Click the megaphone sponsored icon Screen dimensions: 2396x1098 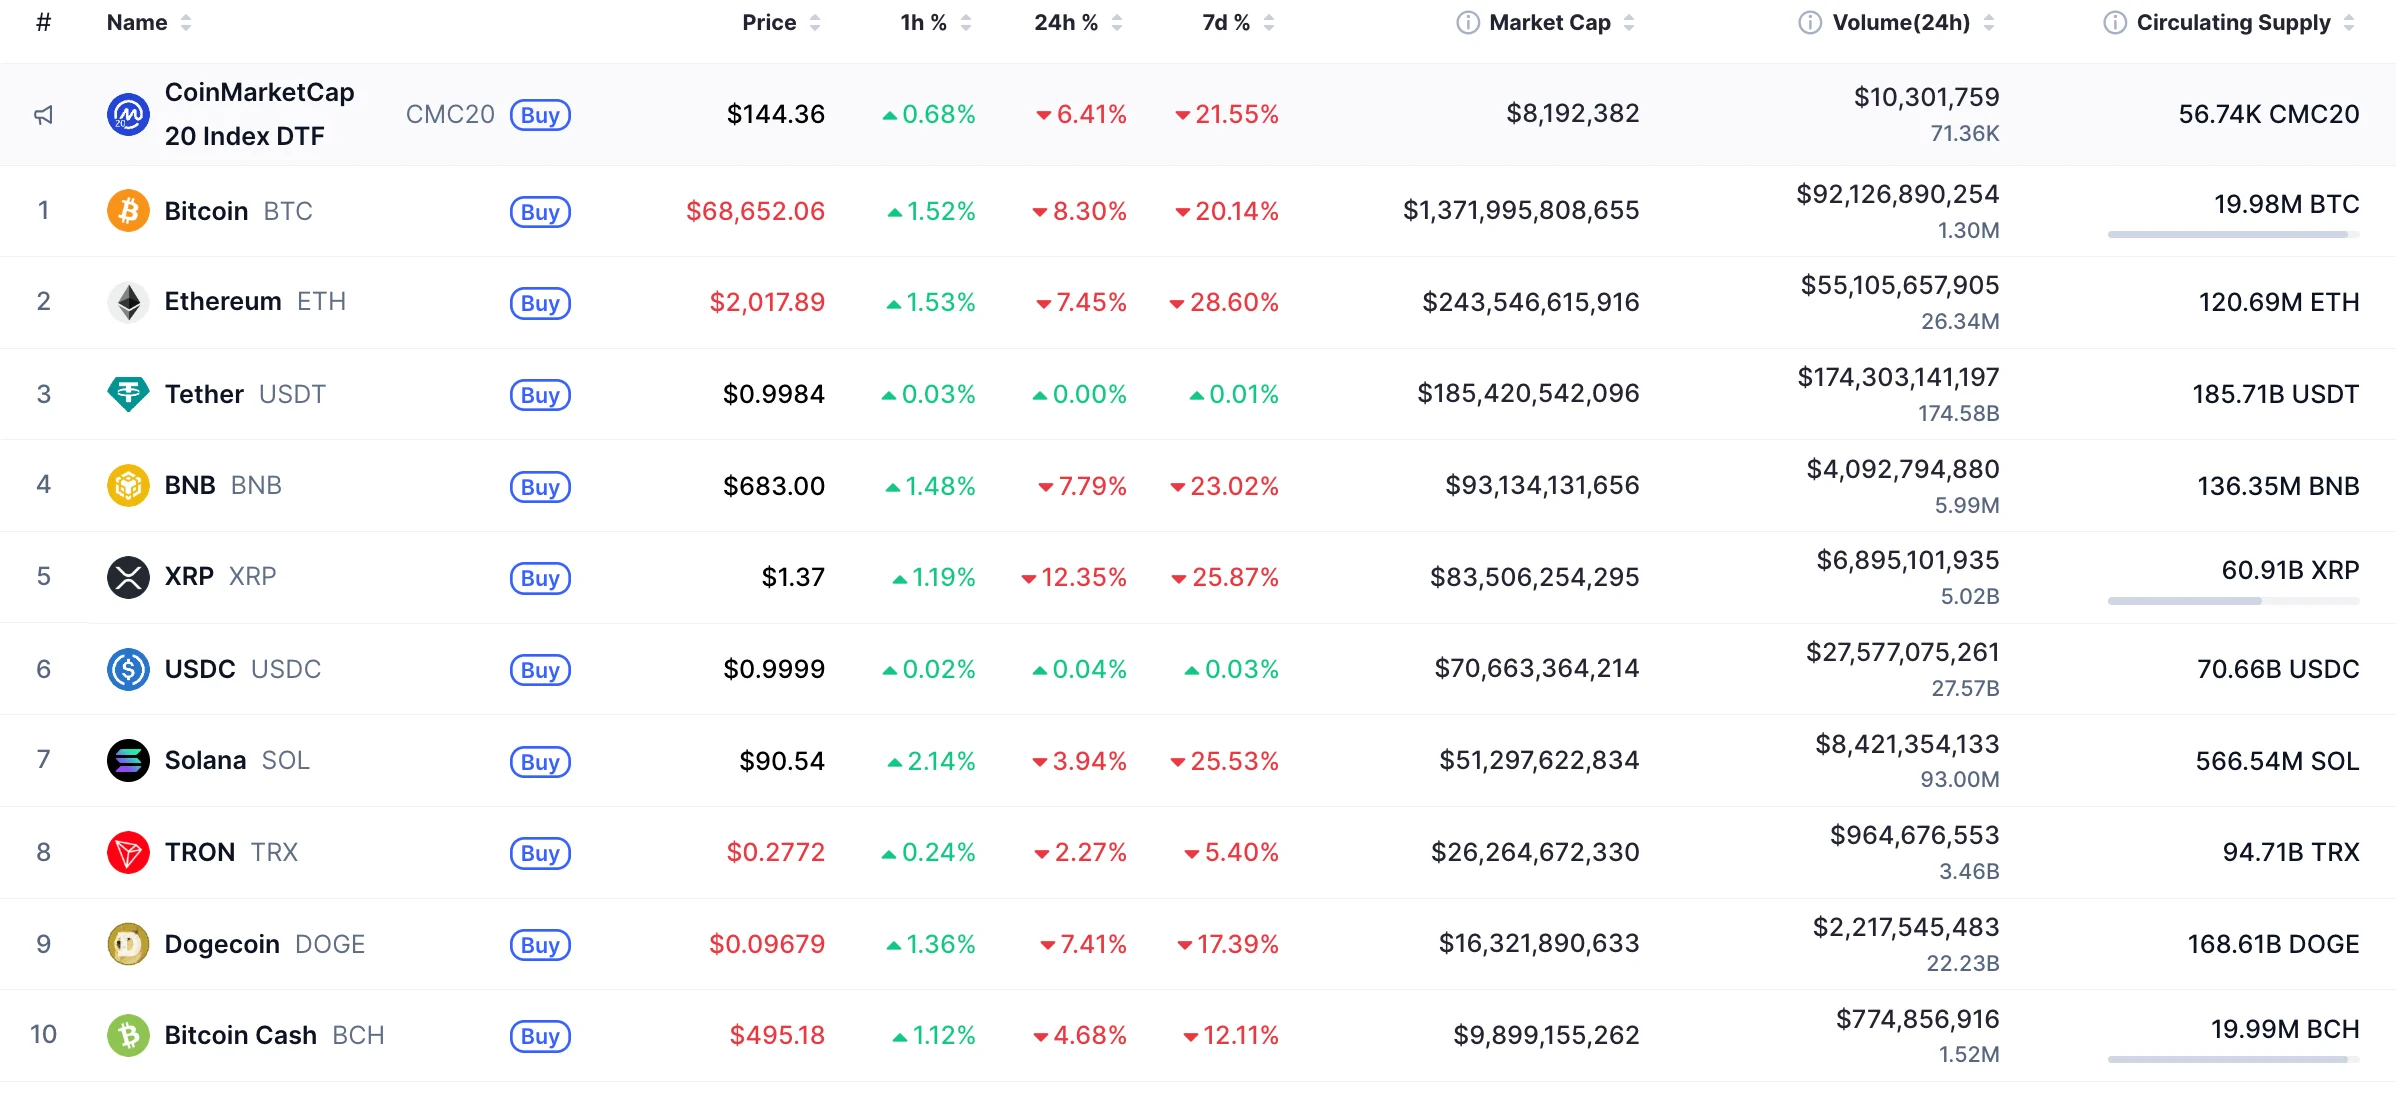pos(43,116)
